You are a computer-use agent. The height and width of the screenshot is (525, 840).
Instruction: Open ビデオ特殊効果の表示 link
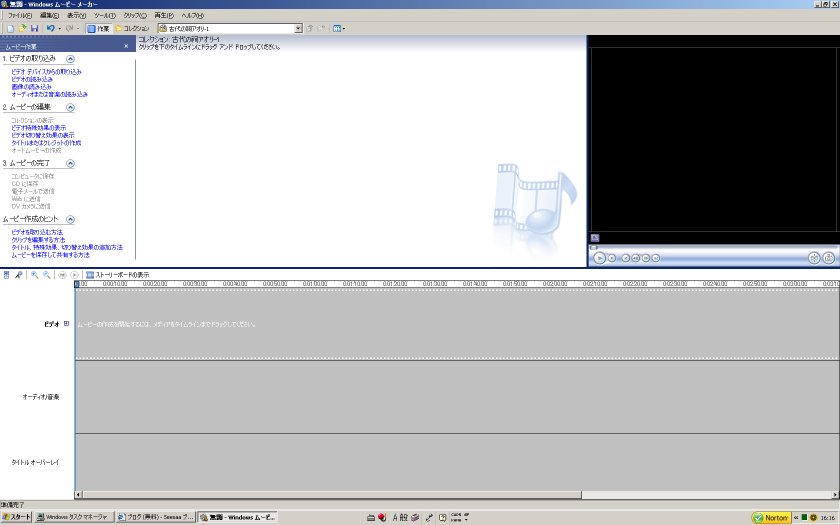coord(39,128)
